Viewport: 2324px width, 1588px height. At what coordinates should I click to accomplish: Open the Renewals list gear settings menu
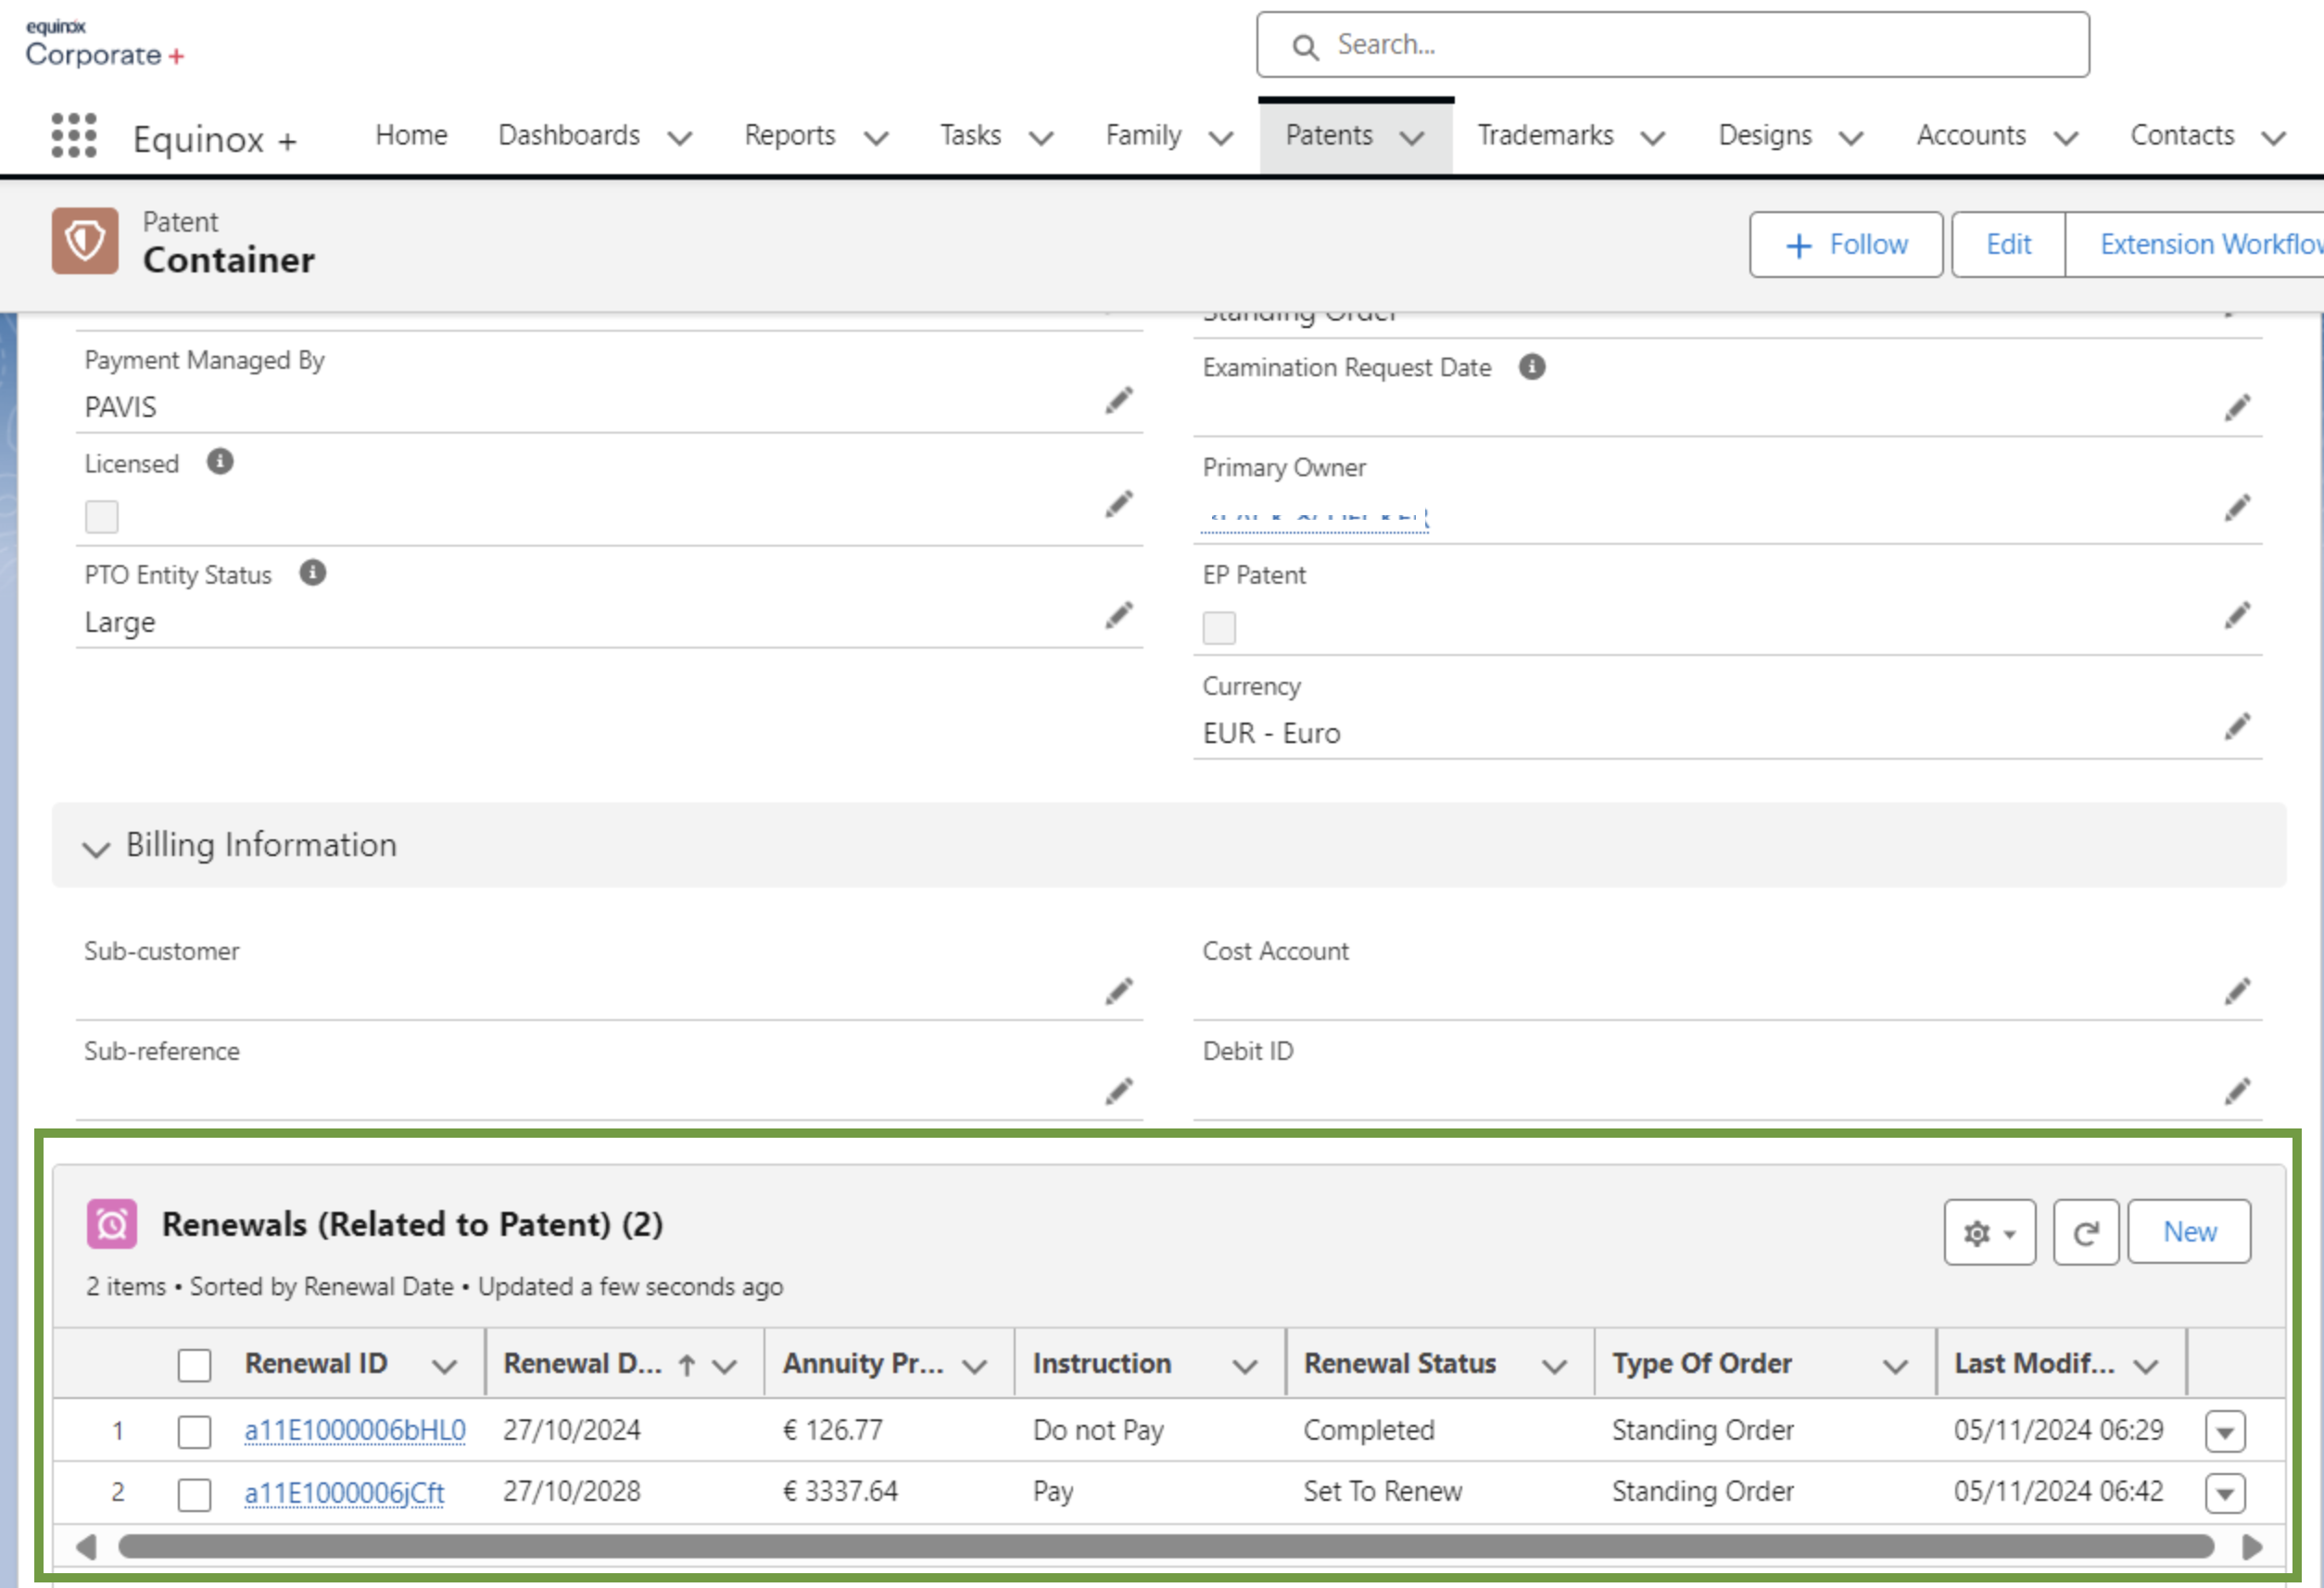click(1989, 1232)
